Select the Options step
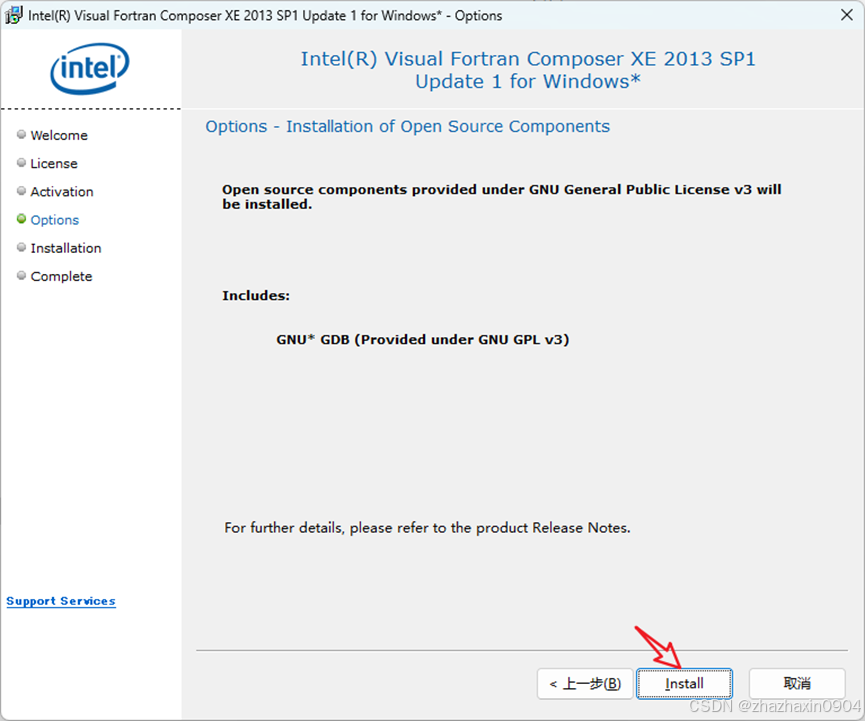 pyautogui.click(x=55, y=220)
